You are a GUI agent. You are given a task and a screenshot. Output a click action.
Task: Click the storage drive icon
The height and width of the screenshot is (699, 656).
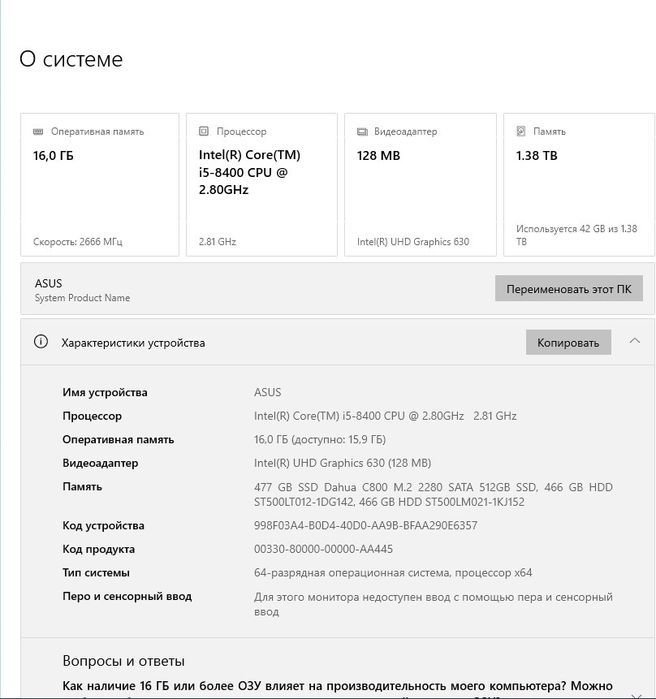click(x=521, y=131)
